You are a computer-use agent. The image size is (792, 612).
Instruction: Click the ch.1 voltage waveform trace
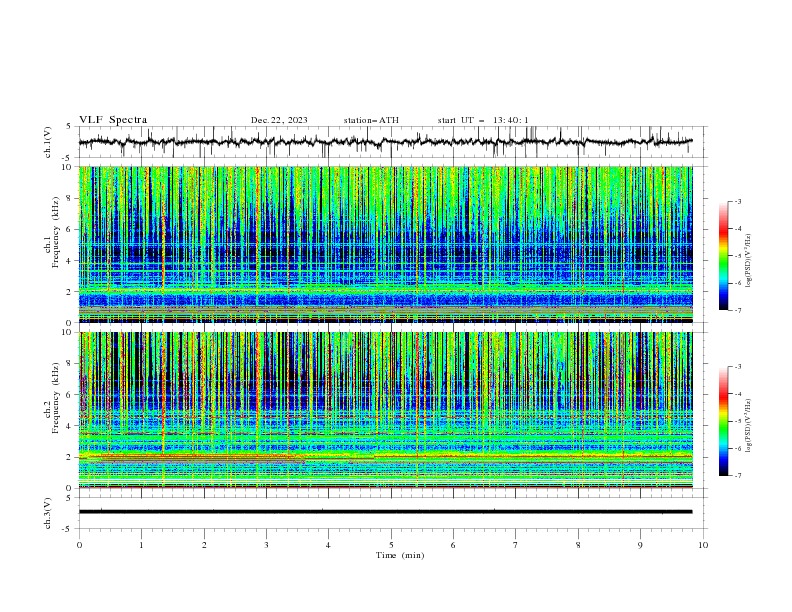point(385,142)
